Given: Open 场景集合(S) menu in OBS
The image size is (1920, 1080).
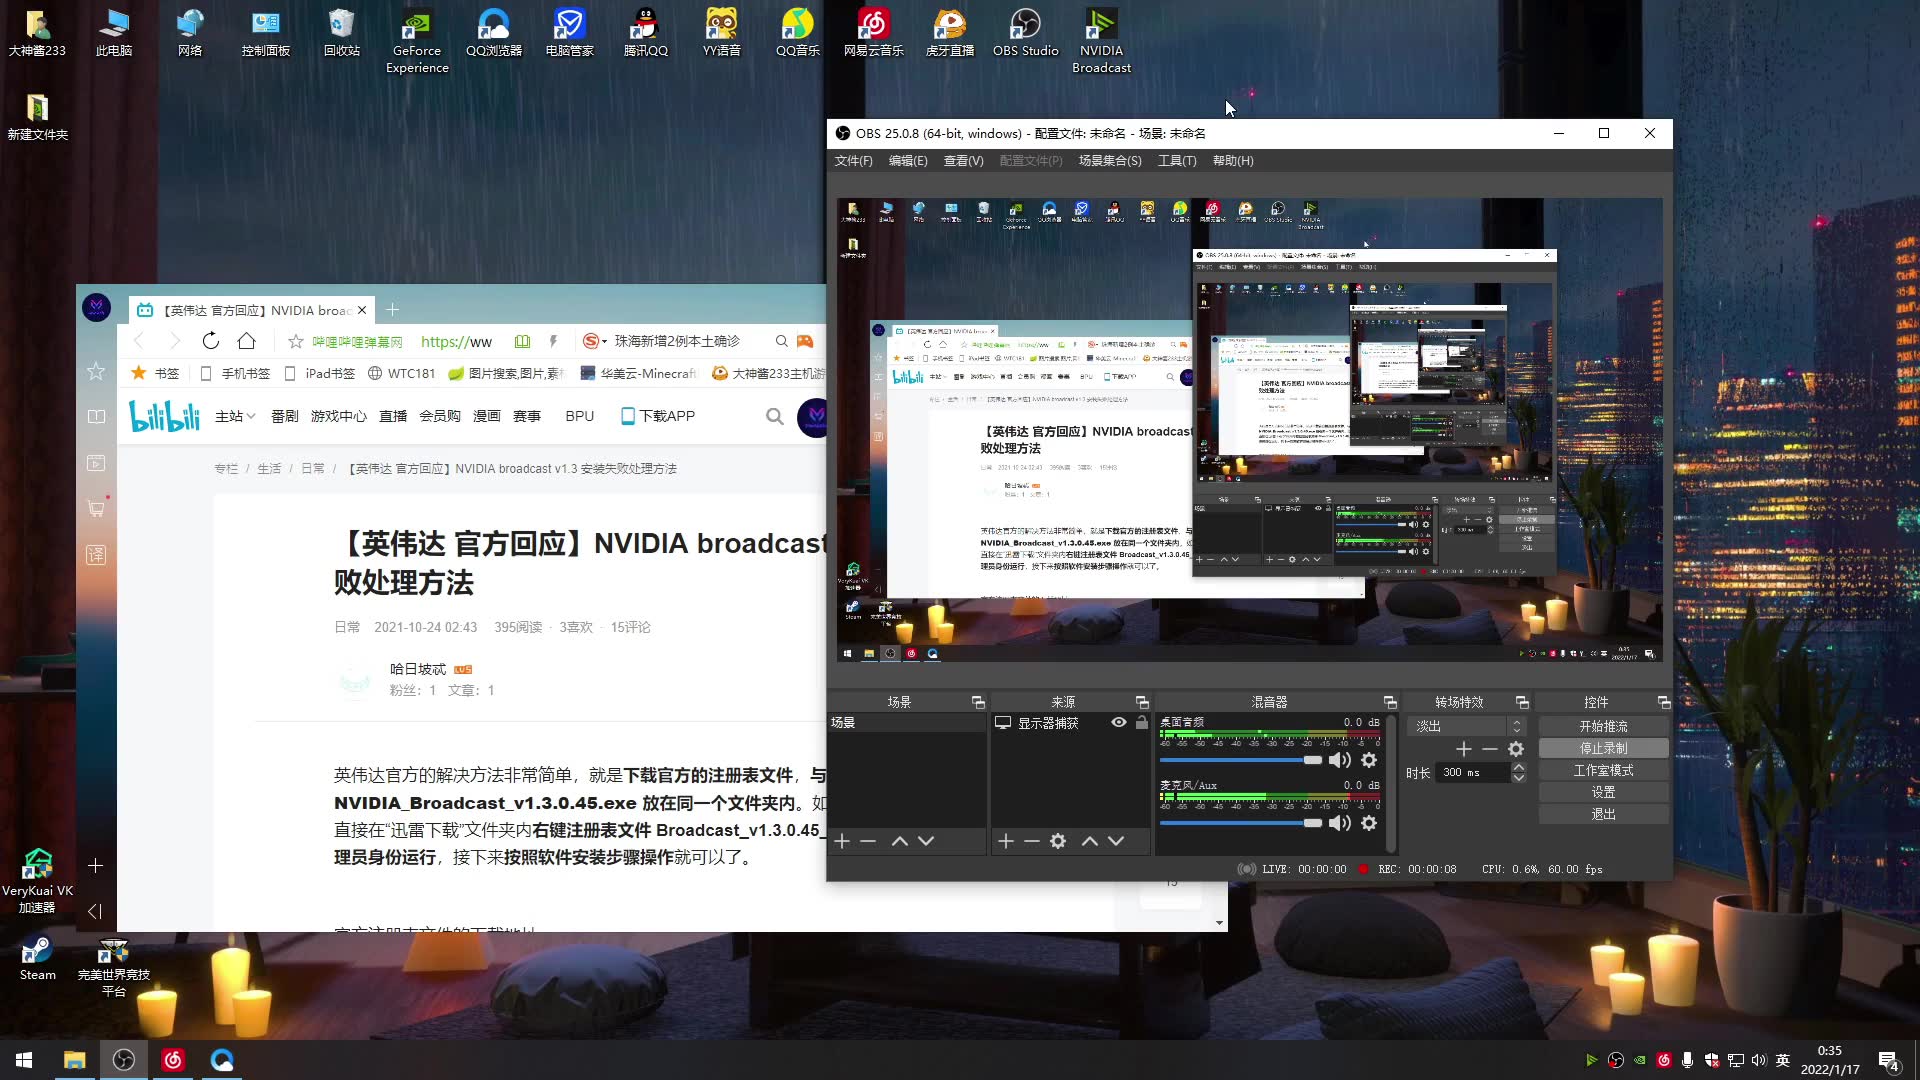Looking at the screenshot, I should (1110, 161).
